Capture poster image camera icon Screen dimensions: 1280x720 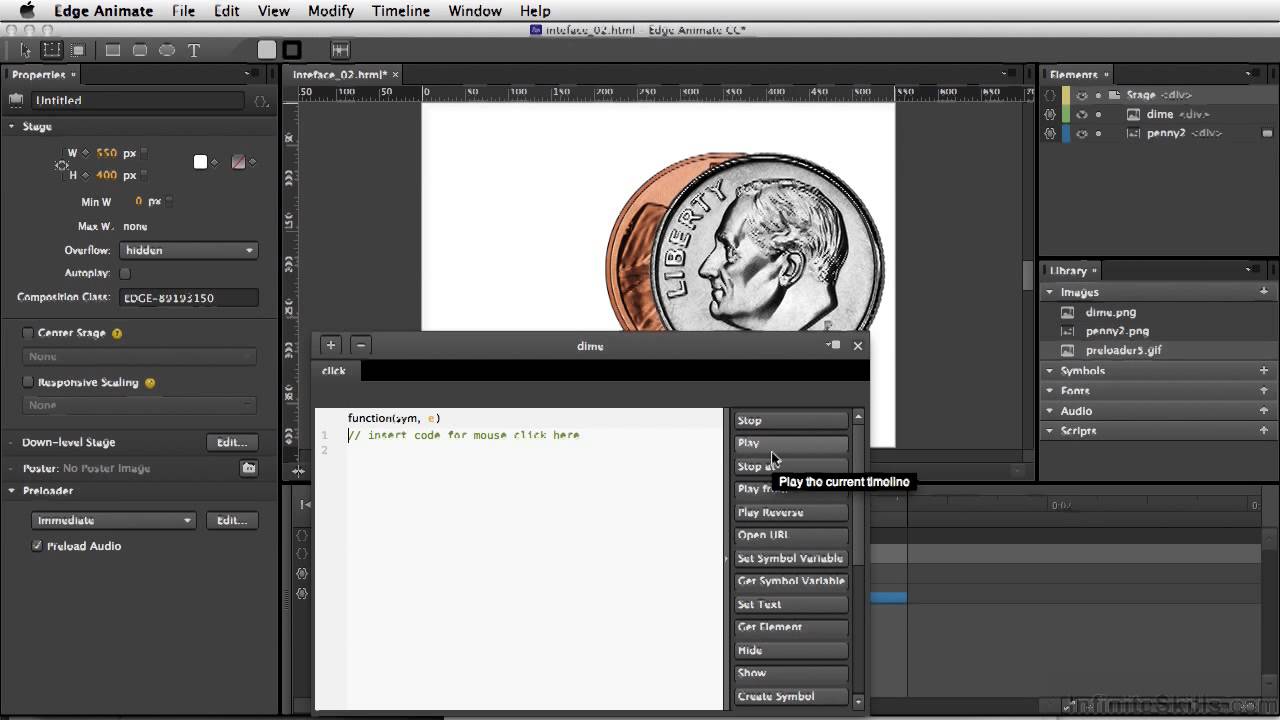point(248,468)
